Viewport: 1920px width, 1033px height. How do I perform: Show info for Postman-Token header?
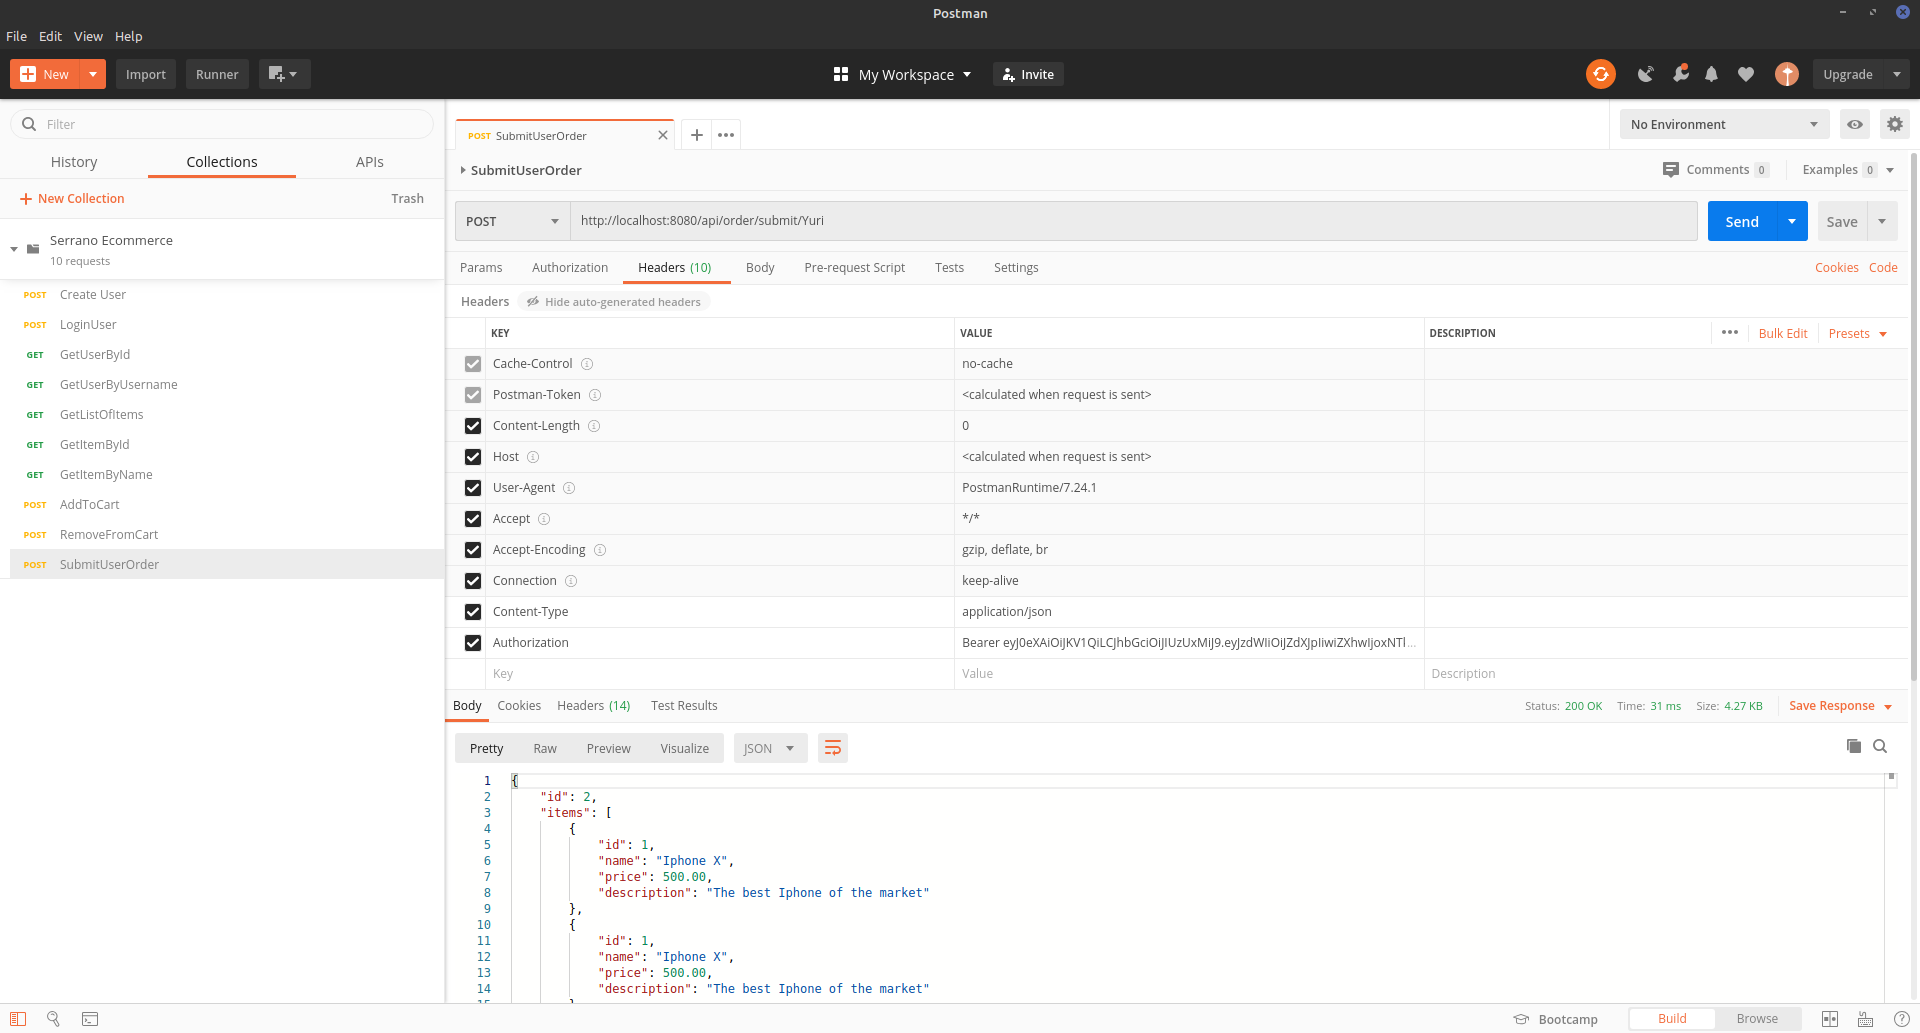(595, 395)
